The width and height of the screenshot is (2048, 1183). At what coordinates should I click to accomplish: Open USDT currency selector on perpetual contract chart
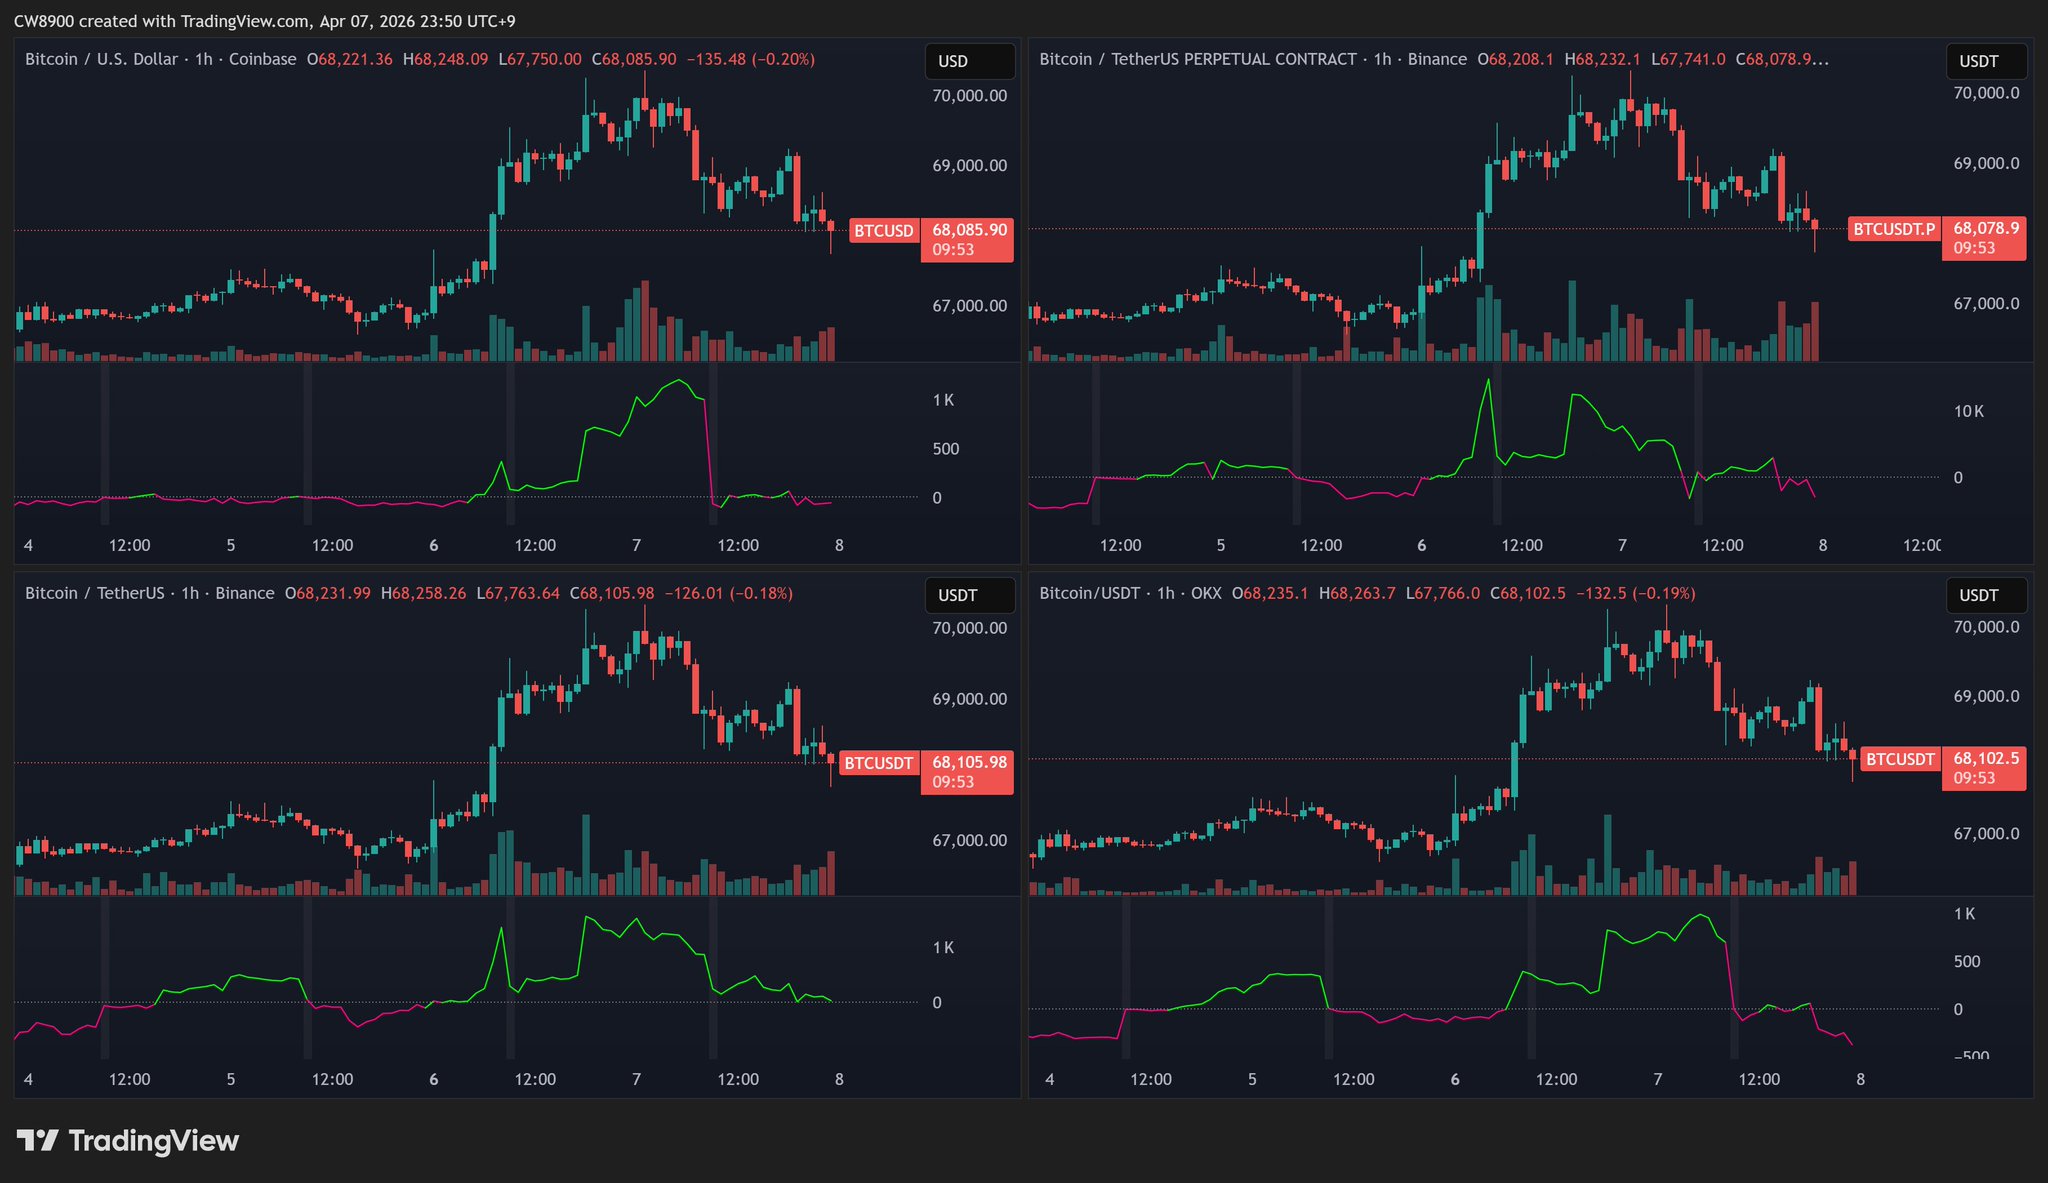click(1986, 61)
